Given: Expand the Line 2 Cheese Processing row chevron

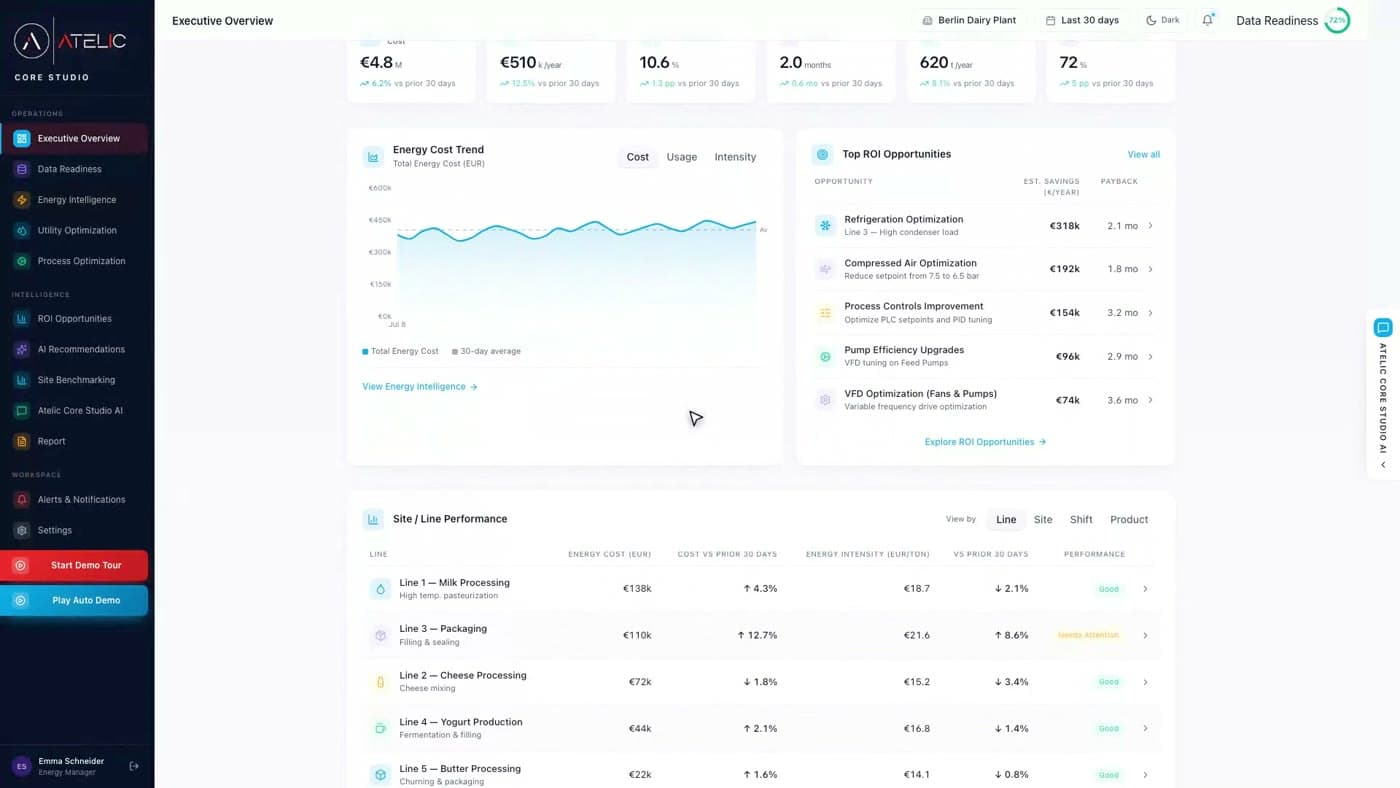Looking at the screenshot, I should [x=1145, y=682].
